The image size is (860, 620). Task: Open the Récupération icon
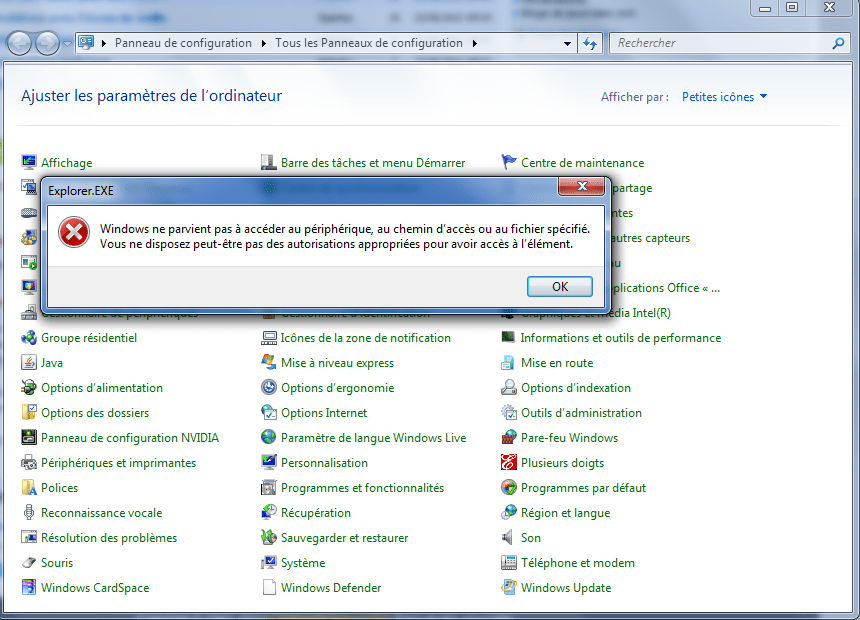(x=268, y=512)
